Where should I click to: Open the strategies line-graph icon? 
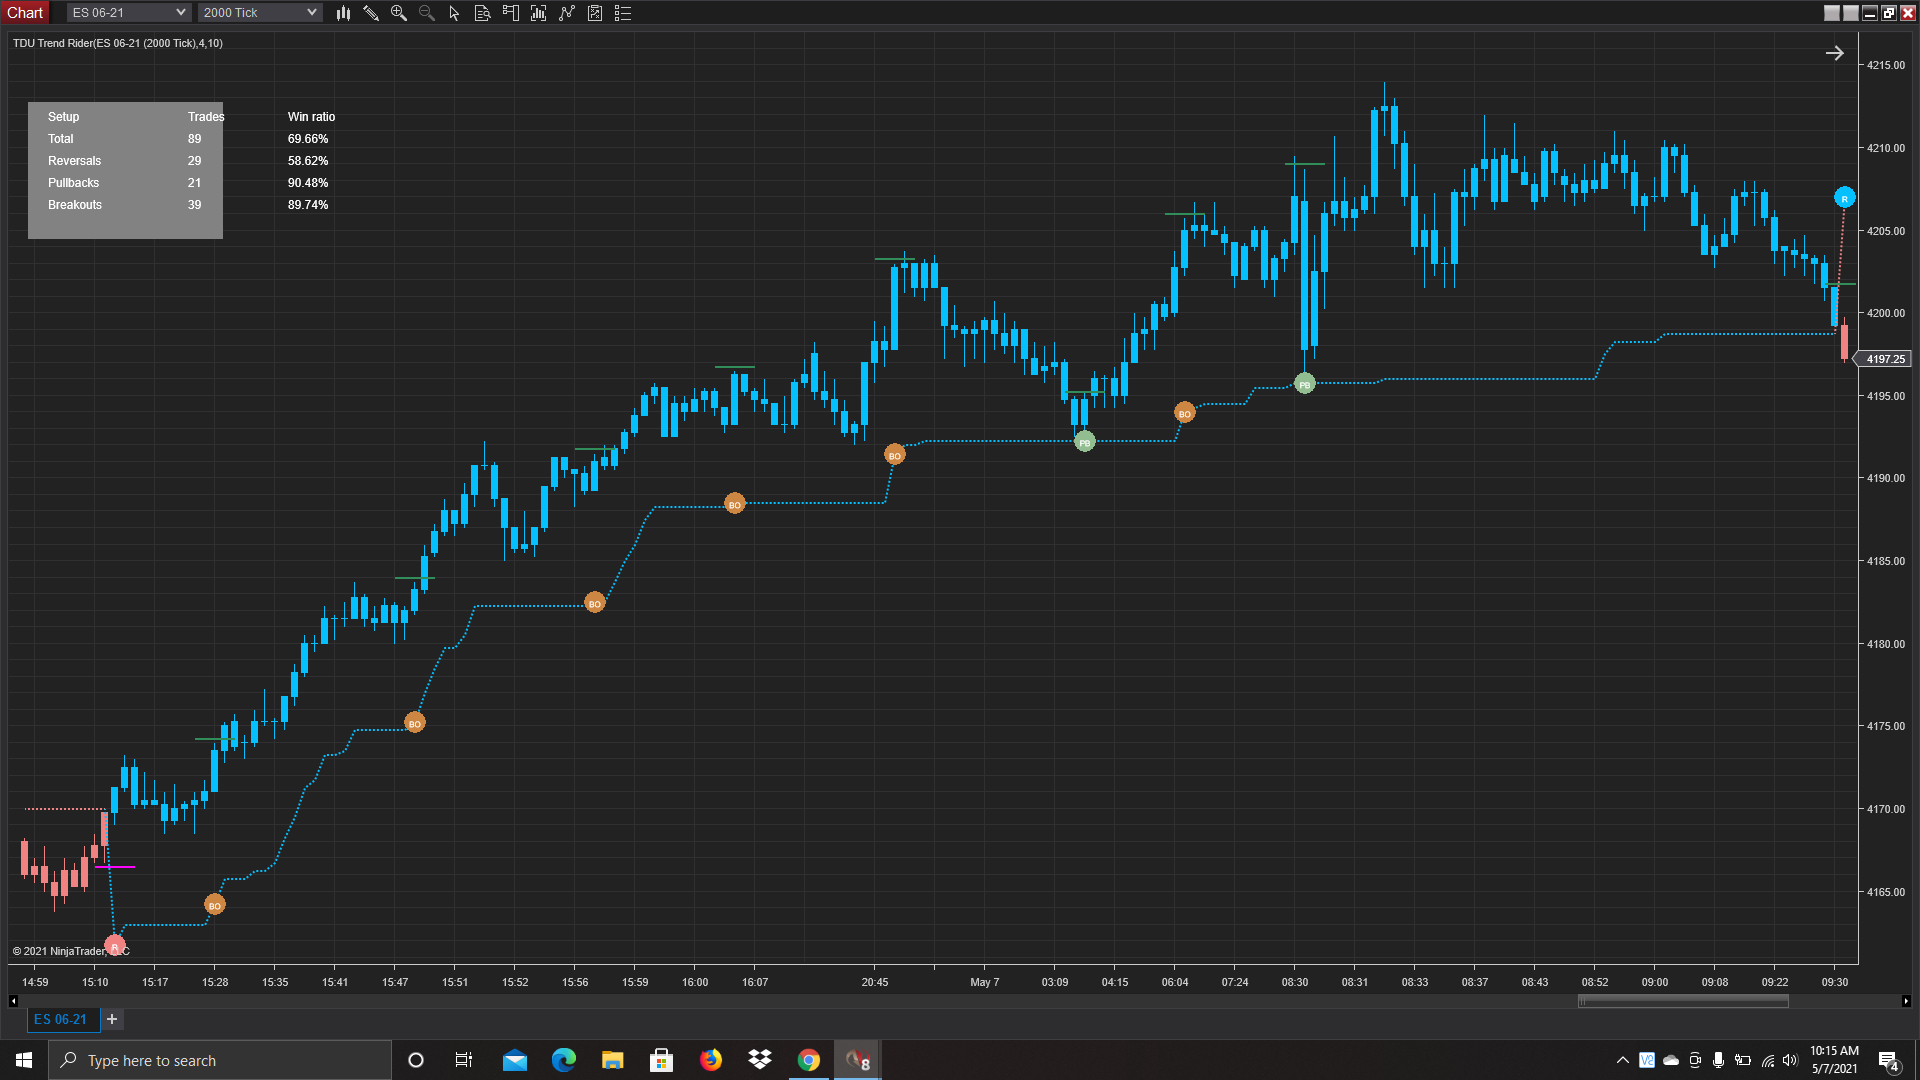pyautogui.click(x=567, y=13)
